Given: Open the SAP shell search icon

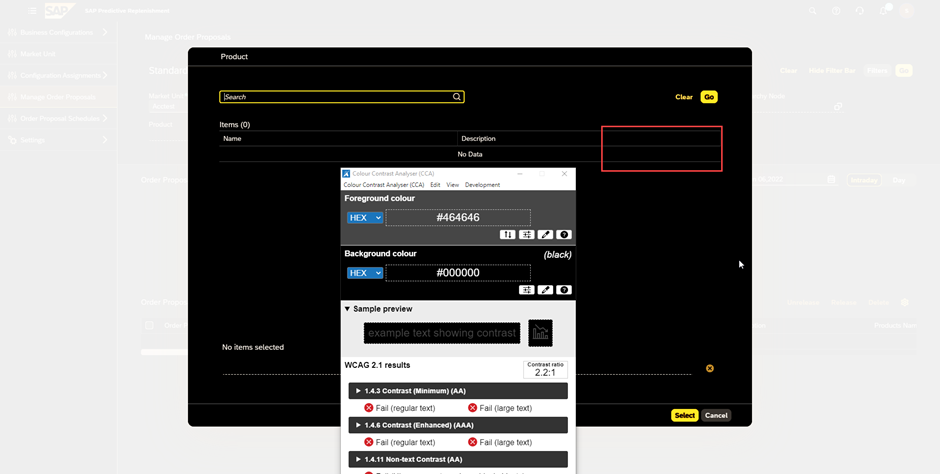Looking at the screenshot, I should [x=812, y=11].
